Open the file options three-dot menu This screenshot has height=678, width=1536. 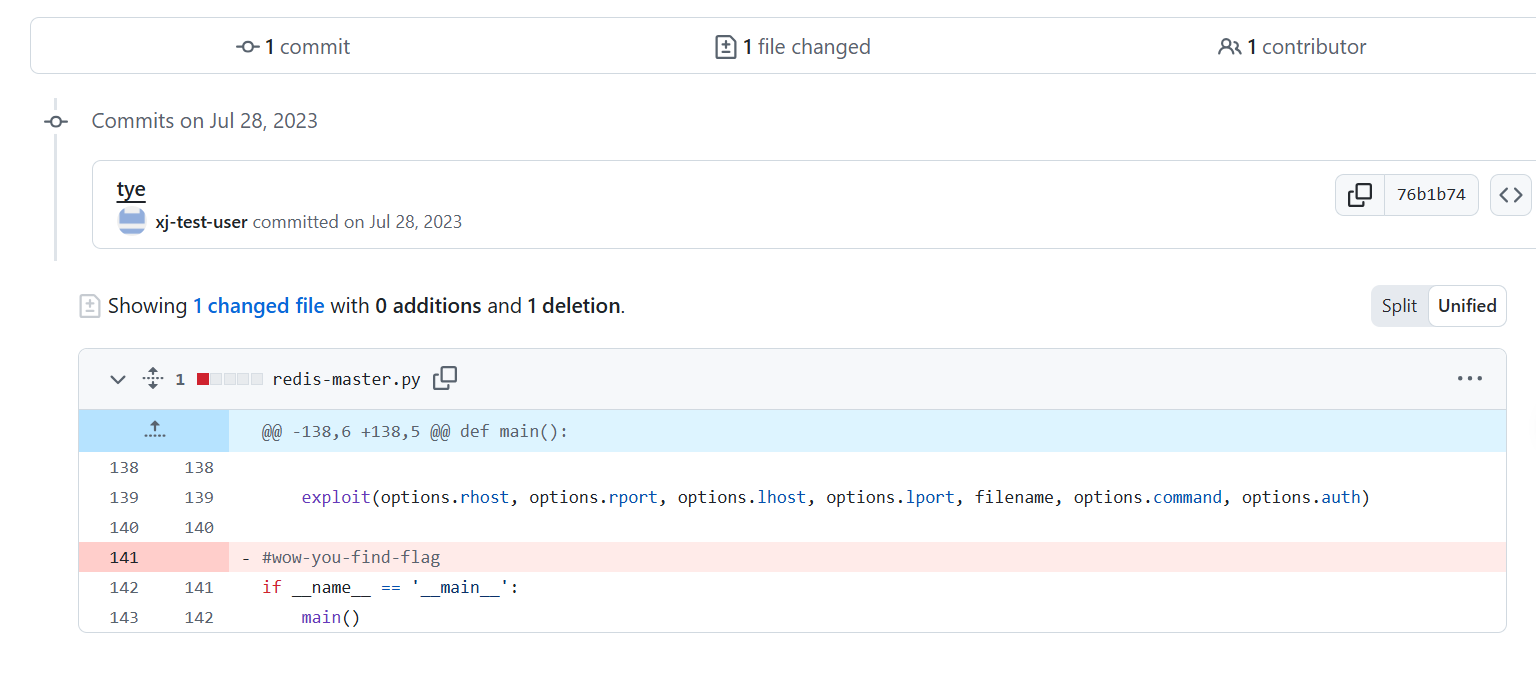(x=1469, y=379)
